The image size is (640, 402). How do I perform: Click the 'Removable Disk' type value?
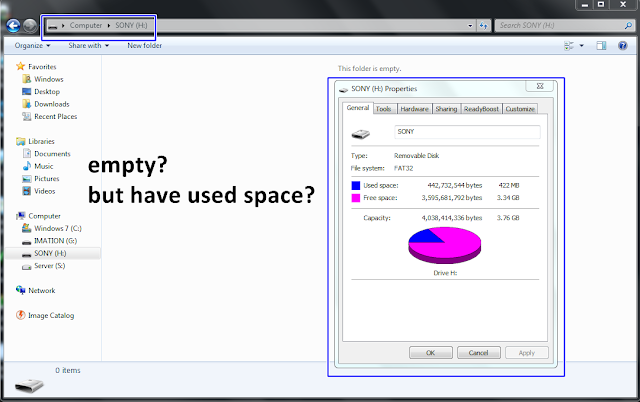point(417,155)
